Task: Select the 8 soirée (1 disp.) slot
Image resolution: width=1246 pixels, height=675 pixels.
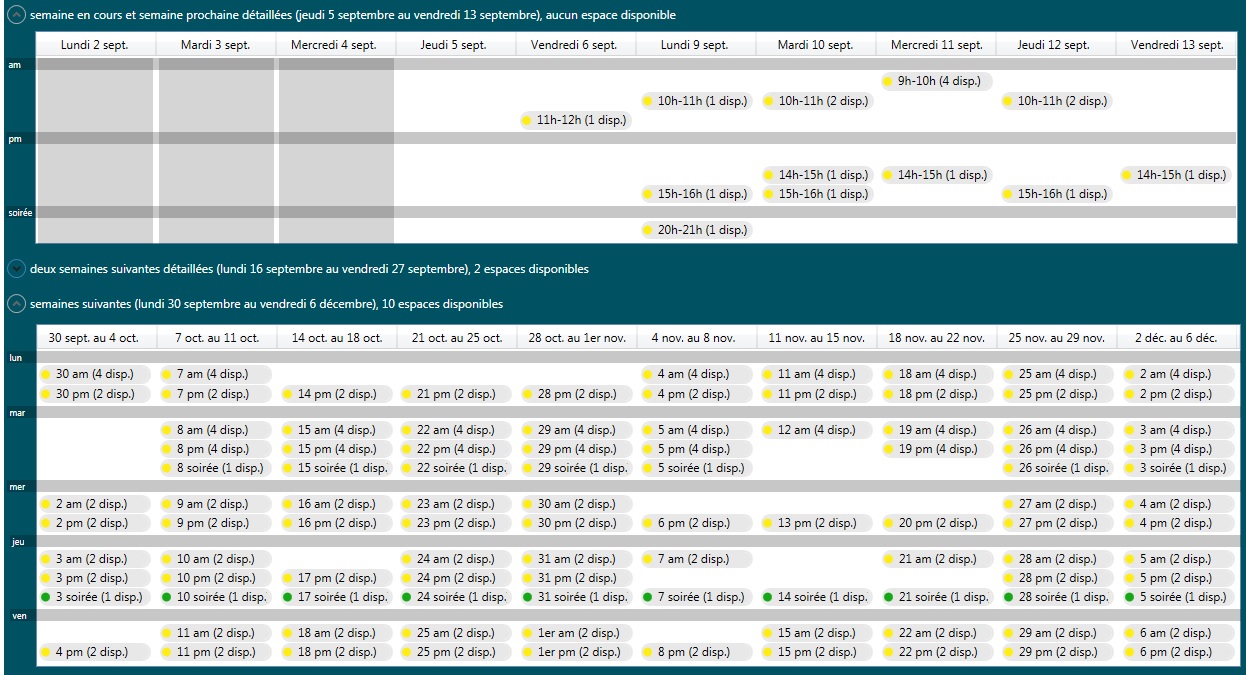Action: click(215, 468)
